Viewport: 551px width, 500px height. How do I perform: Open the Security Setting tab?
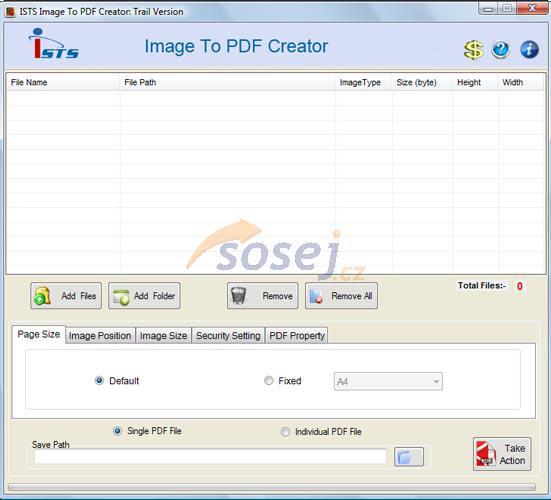point(228,336)
